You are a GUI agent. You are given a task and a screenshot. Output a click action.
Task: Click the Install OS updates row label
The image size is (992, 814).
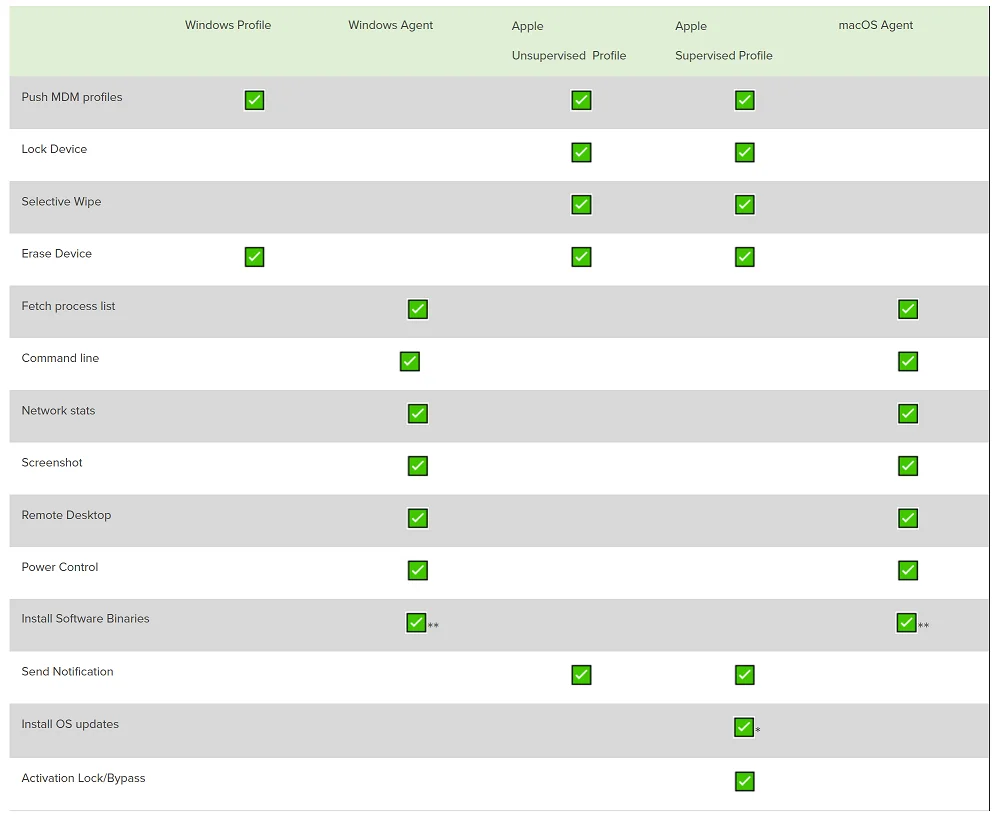tap(70, 724)
